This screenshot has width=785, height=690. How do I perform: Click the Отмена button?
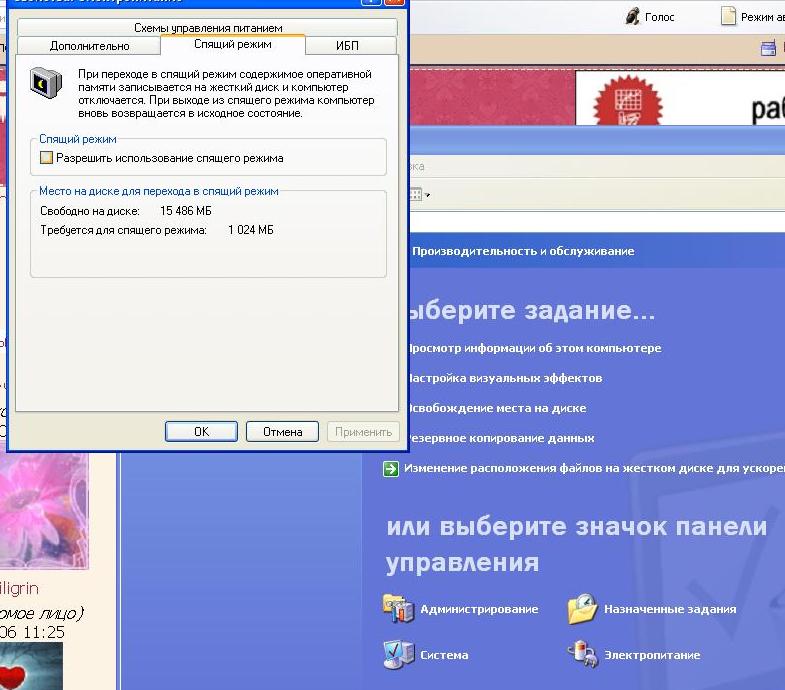point(282,432)
